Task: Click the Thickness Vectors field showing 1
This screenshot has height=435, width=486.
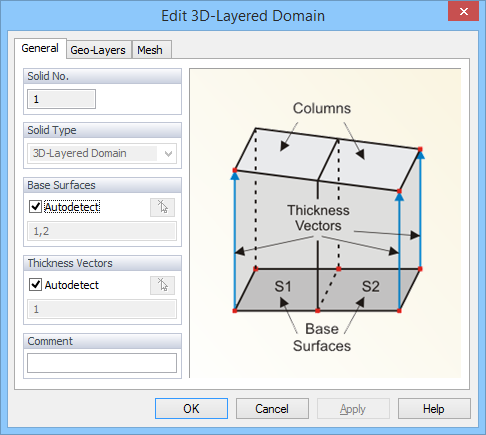Action: [102, 309]
